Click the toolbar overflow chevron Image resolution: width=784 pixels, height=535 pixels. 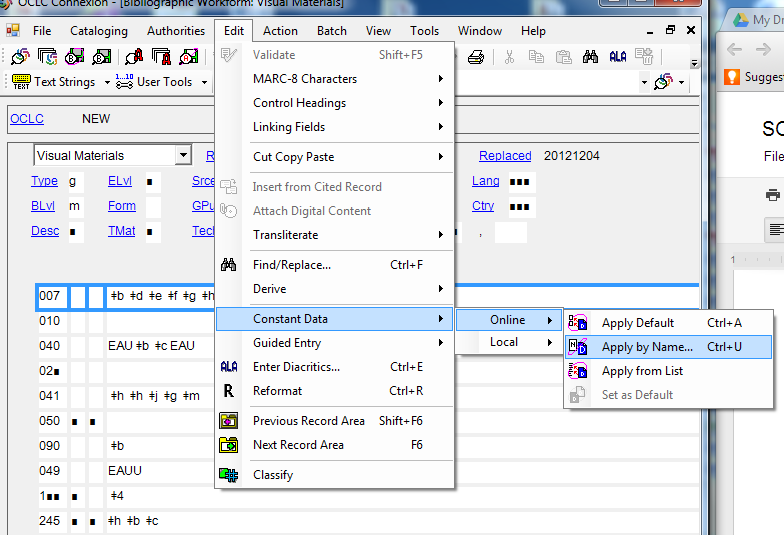[x=694, y=63]
